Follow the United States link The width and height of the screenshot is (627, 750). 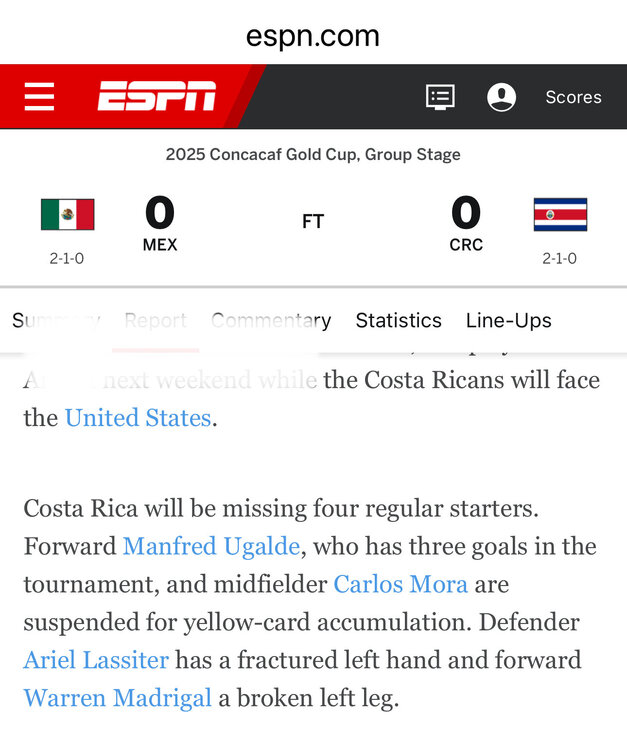coord(137,418)
